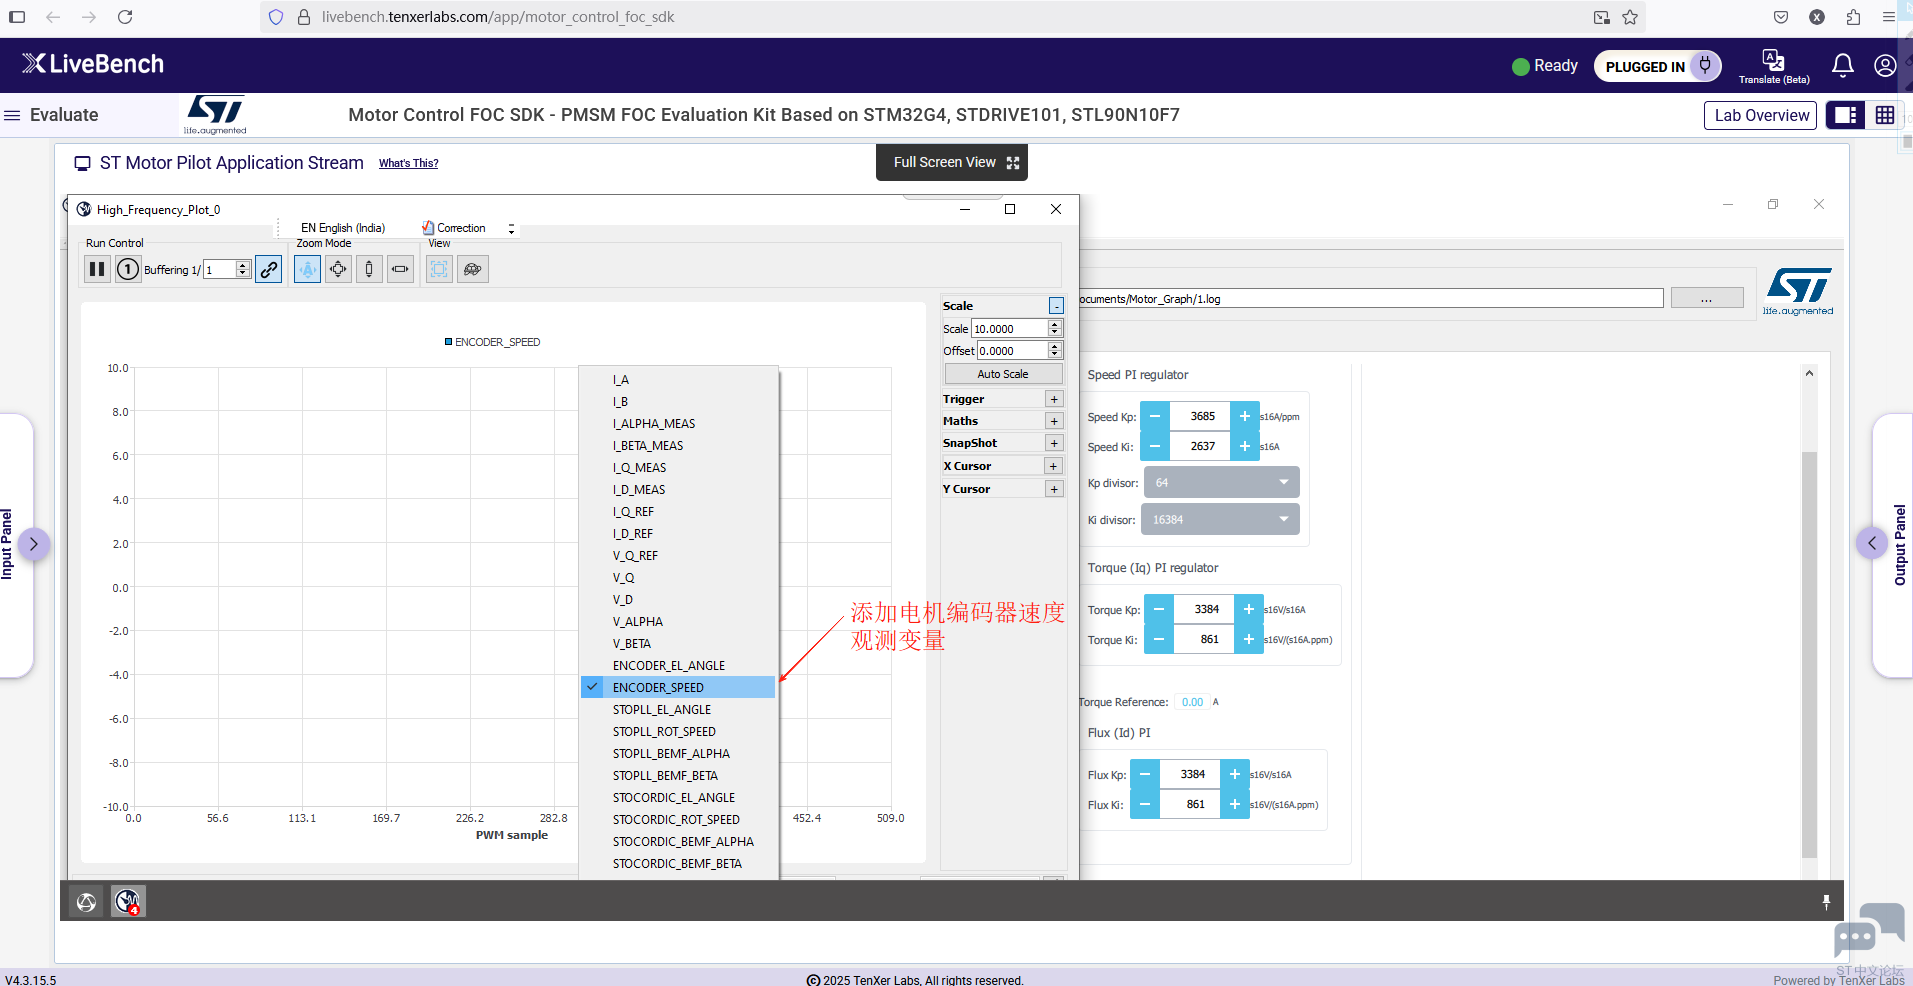Click the fit-to-view dashed square icon
1913x986 pixels.
point(439,269)
